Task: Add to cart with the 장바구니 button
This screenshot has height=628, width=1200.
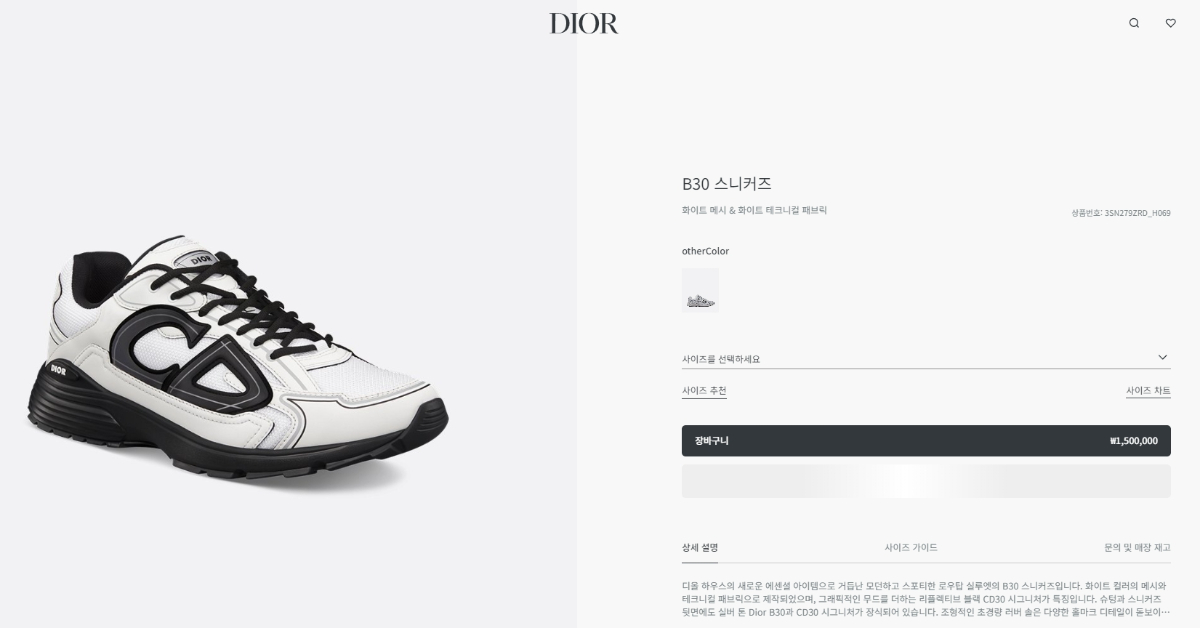Action: tap(926, 441)
